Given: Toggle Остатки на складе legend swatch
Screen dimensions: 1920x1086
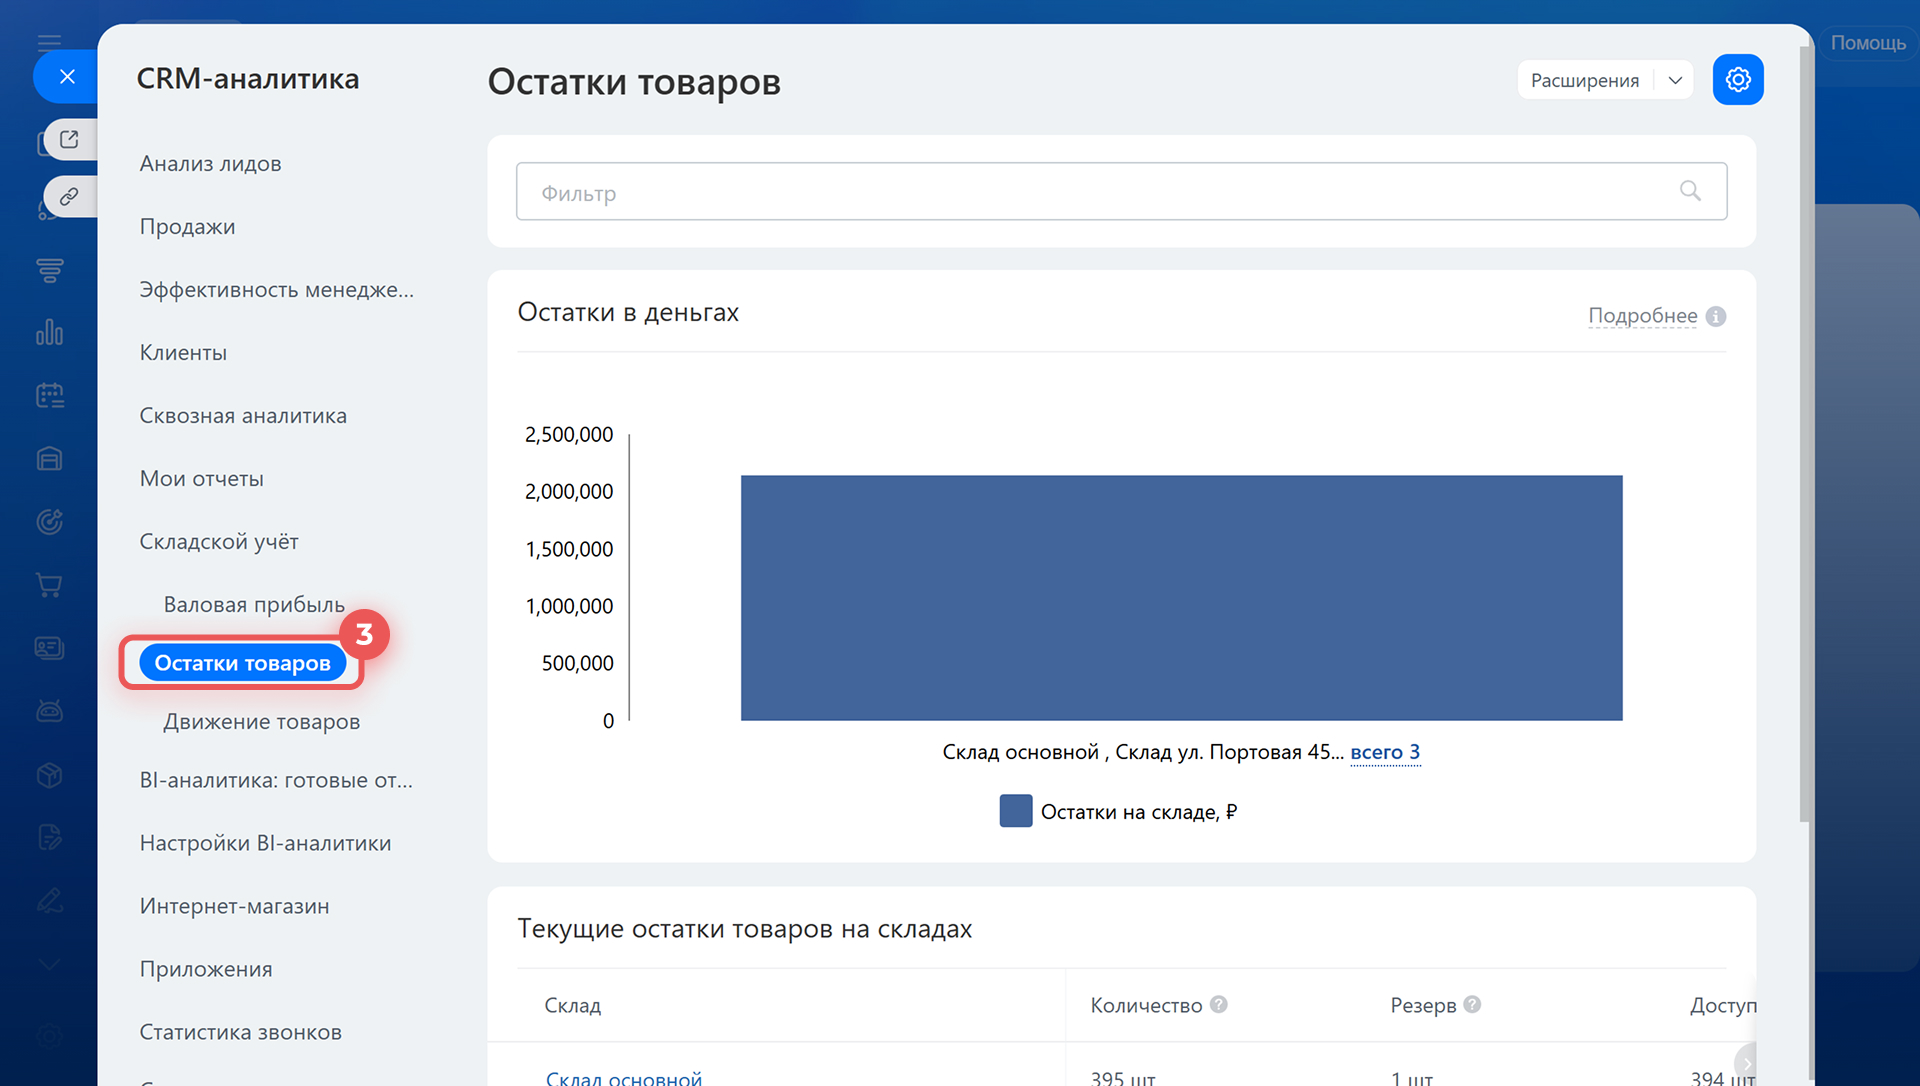Looking at the screenshot, I should (x=1015, y=811).
